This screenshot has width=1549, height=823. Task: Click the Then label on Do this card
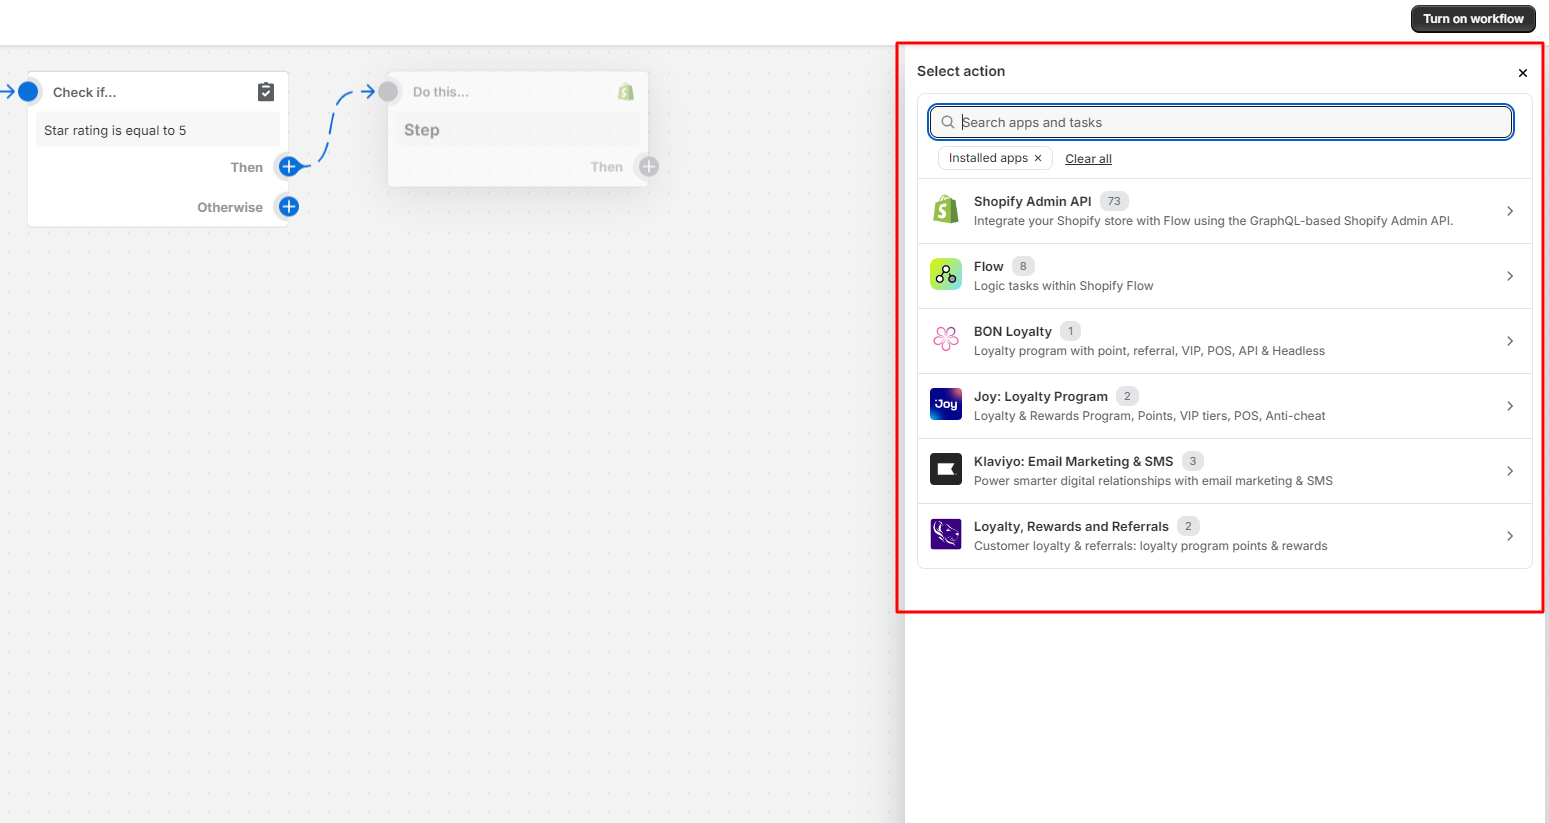(x=607, y=167)
